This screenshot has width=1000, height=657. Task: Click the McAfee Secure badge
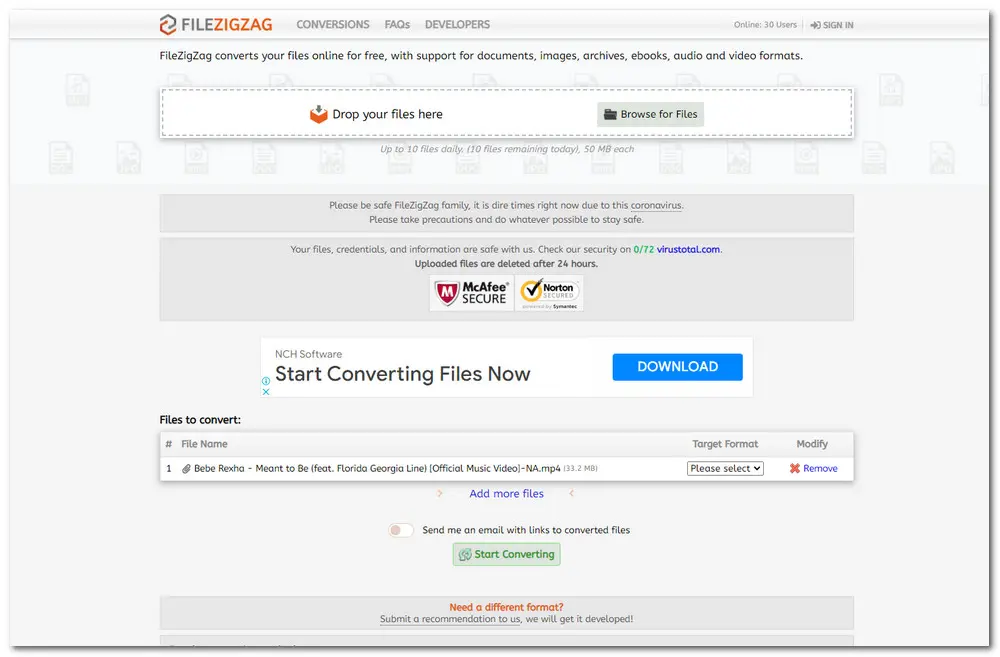[472, 293]
